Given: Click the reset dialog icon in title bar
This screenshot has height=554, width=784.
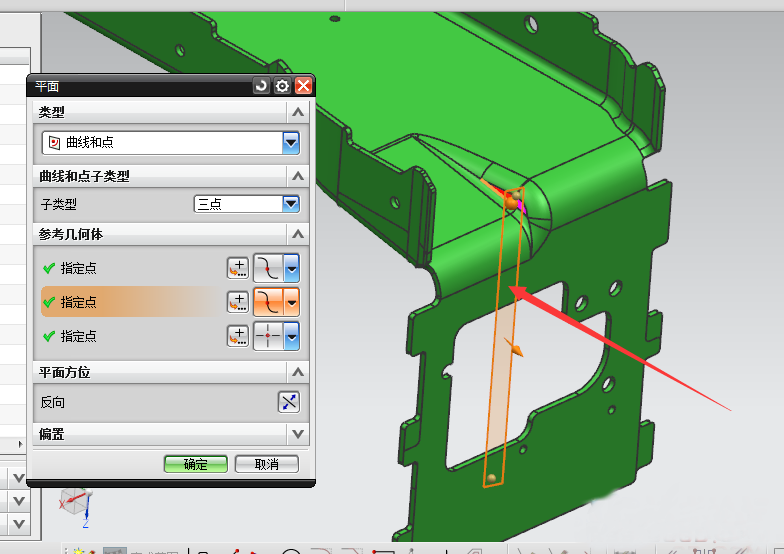Looking at the screenshot, I should (x=262, y=87).
